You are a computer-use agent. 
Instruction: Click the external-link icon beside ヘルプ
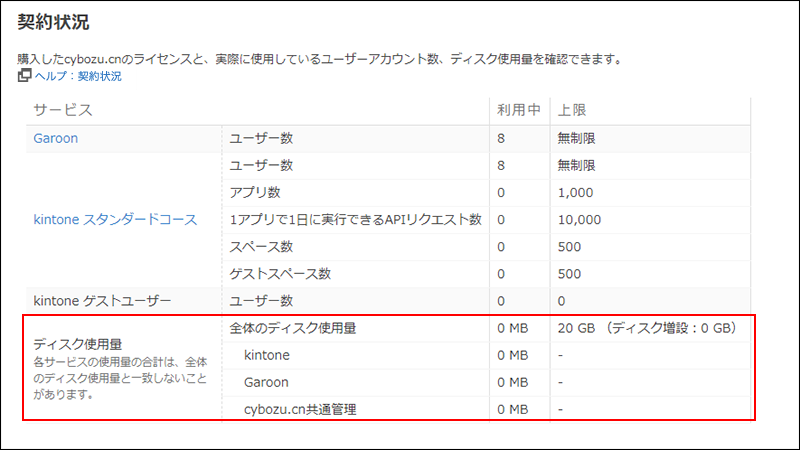point(25,76)
